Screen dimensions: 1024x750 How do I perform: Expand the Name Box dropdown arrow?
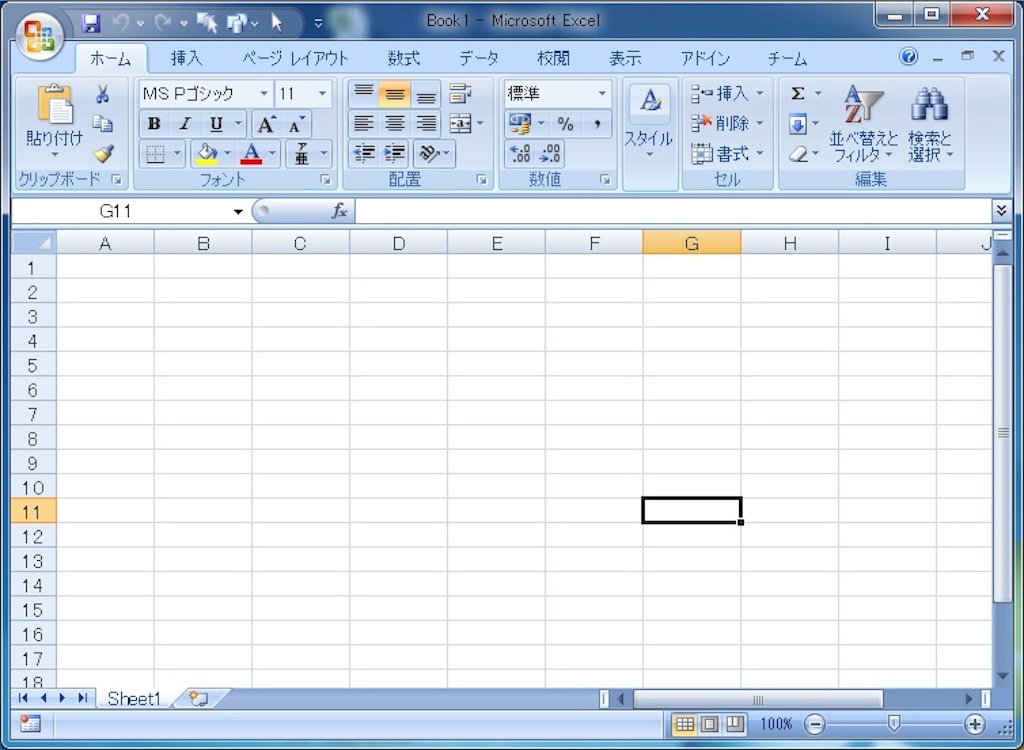(x=238, y=212)
